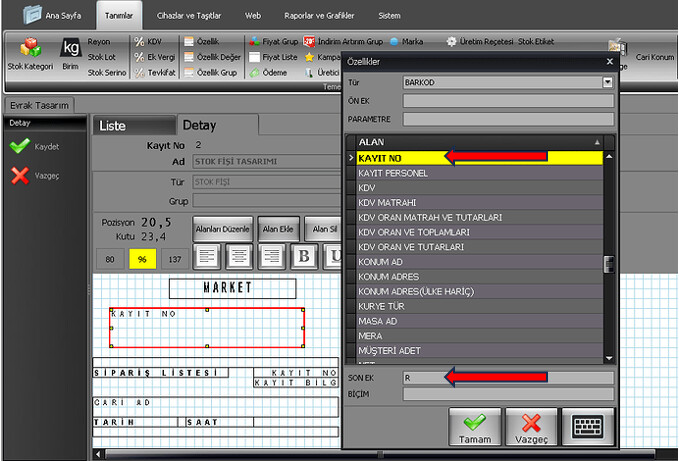The image size is (679, 461).
Task: Sort by ALAN column header
Action: [479, 142]
